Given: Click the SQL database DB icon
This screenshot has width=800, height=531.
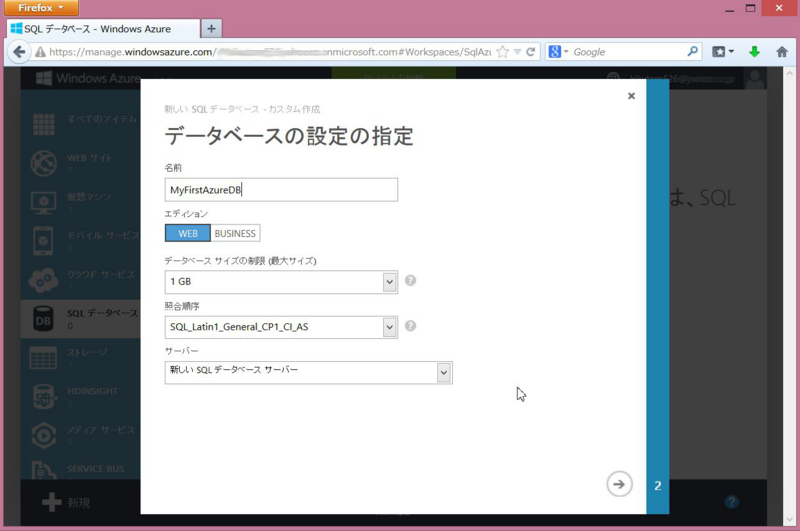Looking at the screenshot, I should (x=43, y=319).
